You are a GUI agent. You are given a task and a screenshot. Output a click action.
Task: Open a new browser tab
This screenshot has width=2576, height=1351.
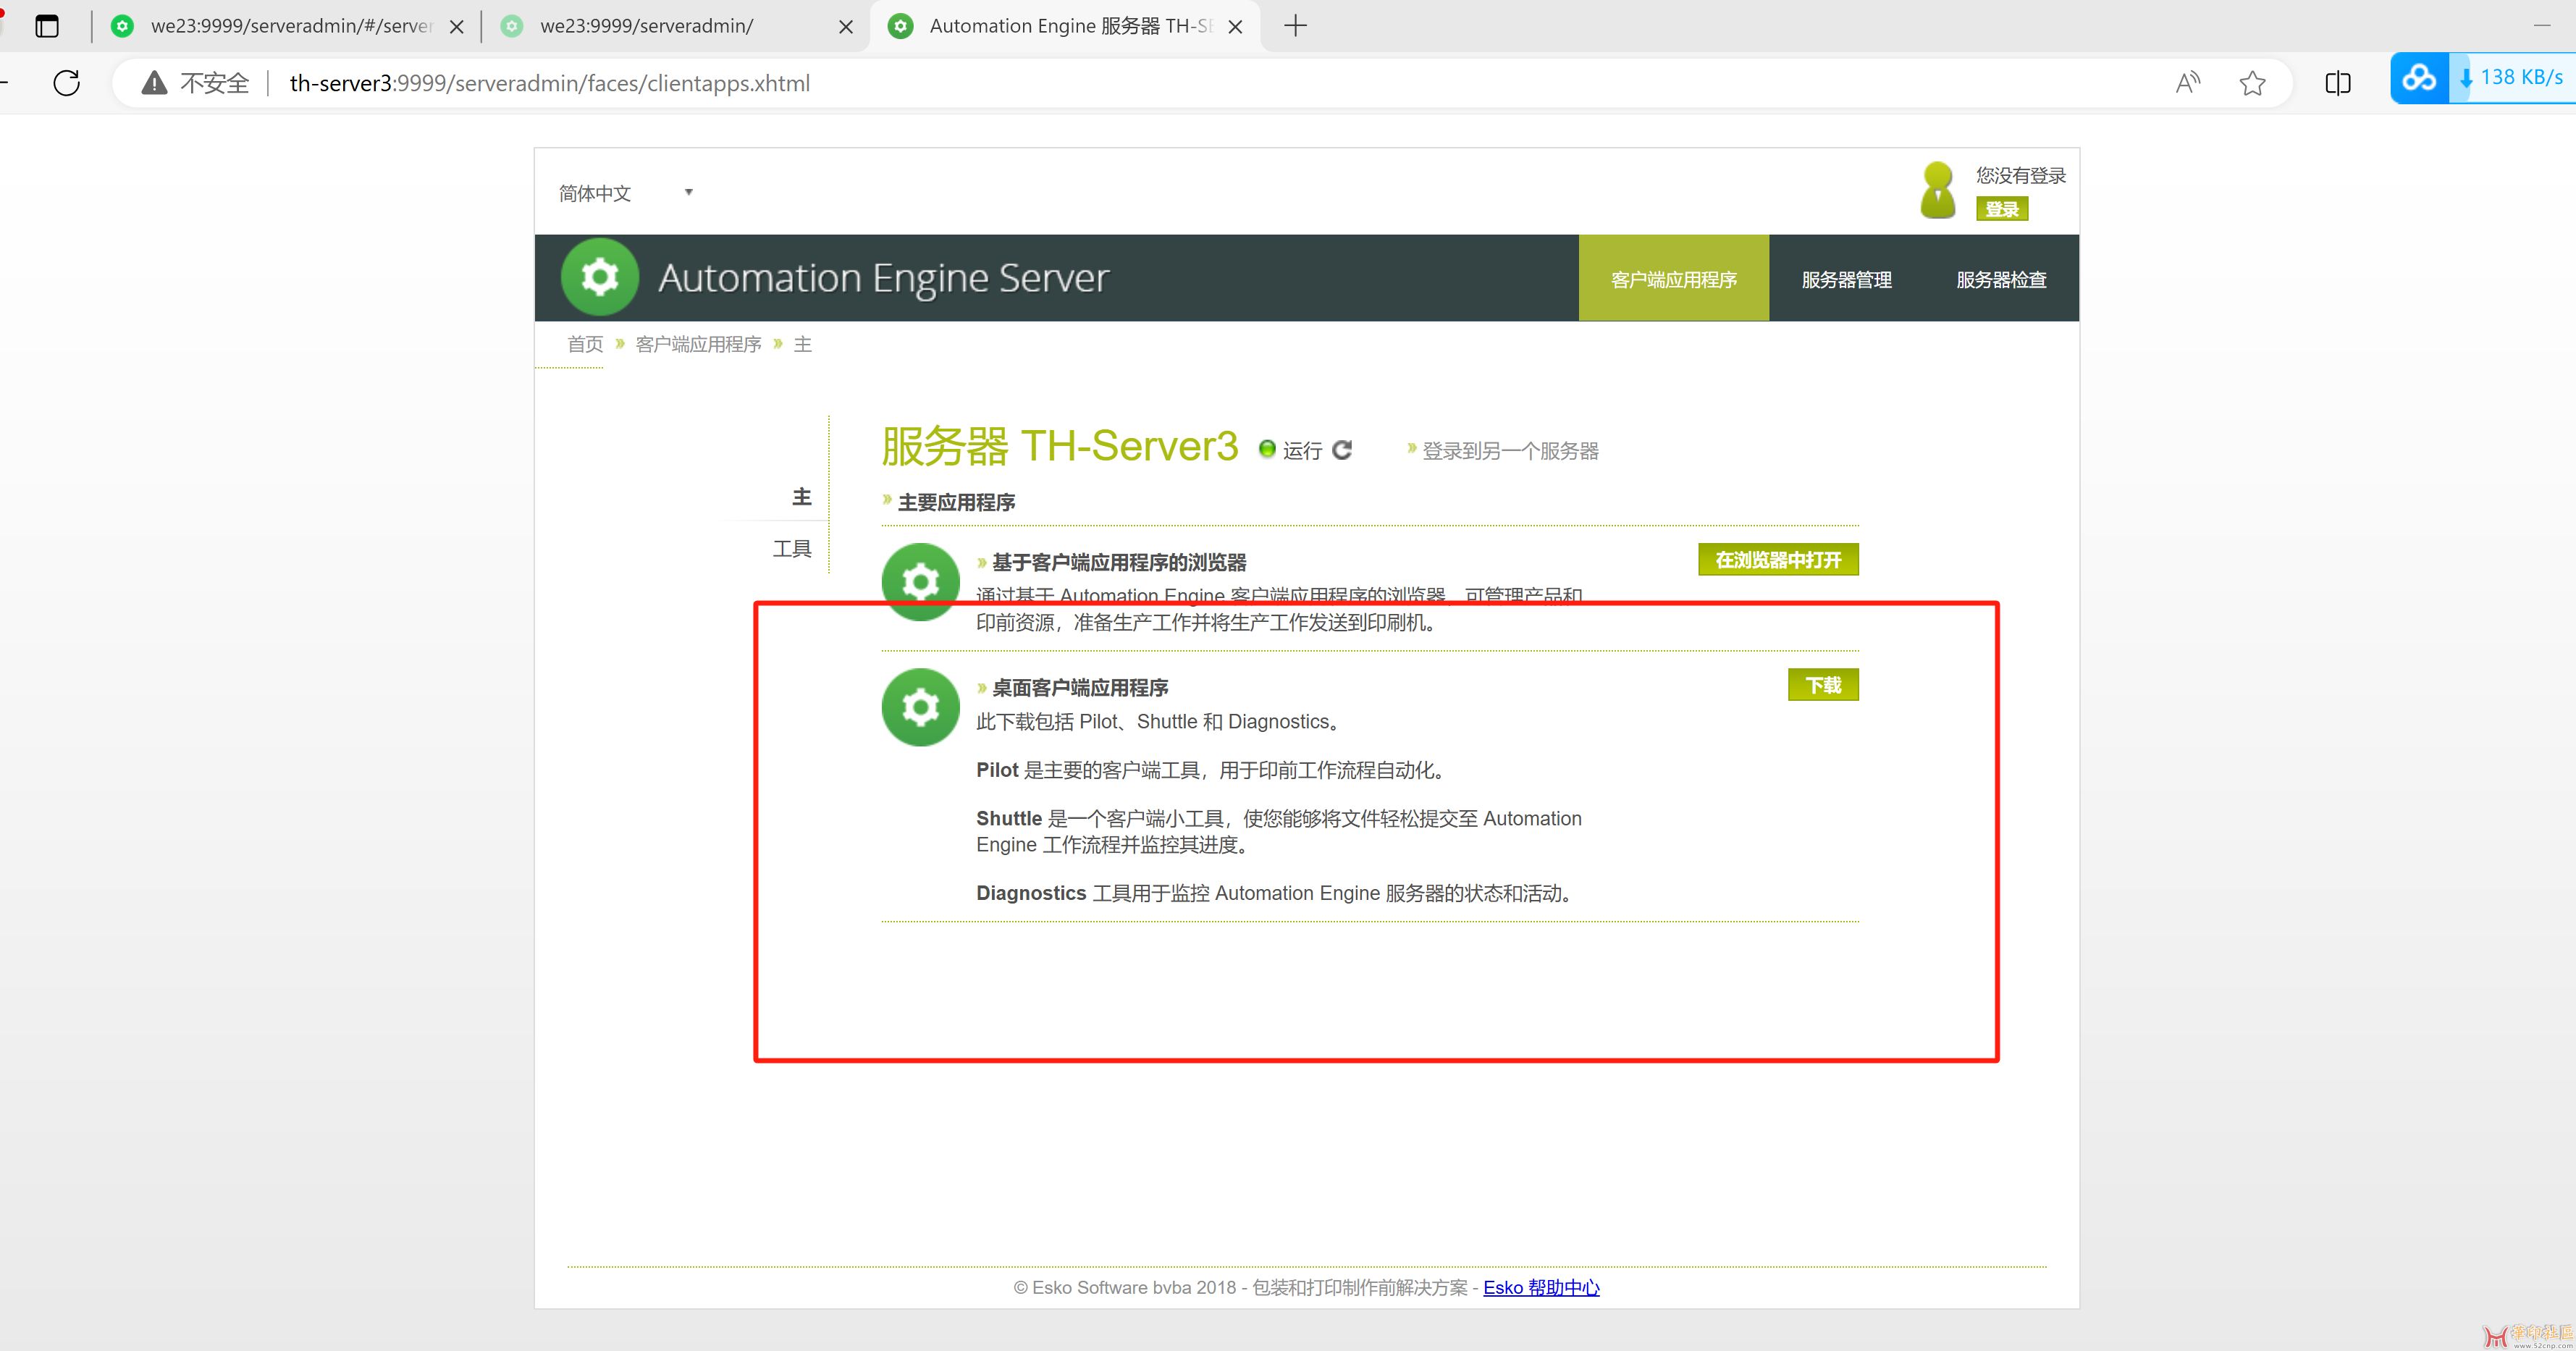(1295, 26)
